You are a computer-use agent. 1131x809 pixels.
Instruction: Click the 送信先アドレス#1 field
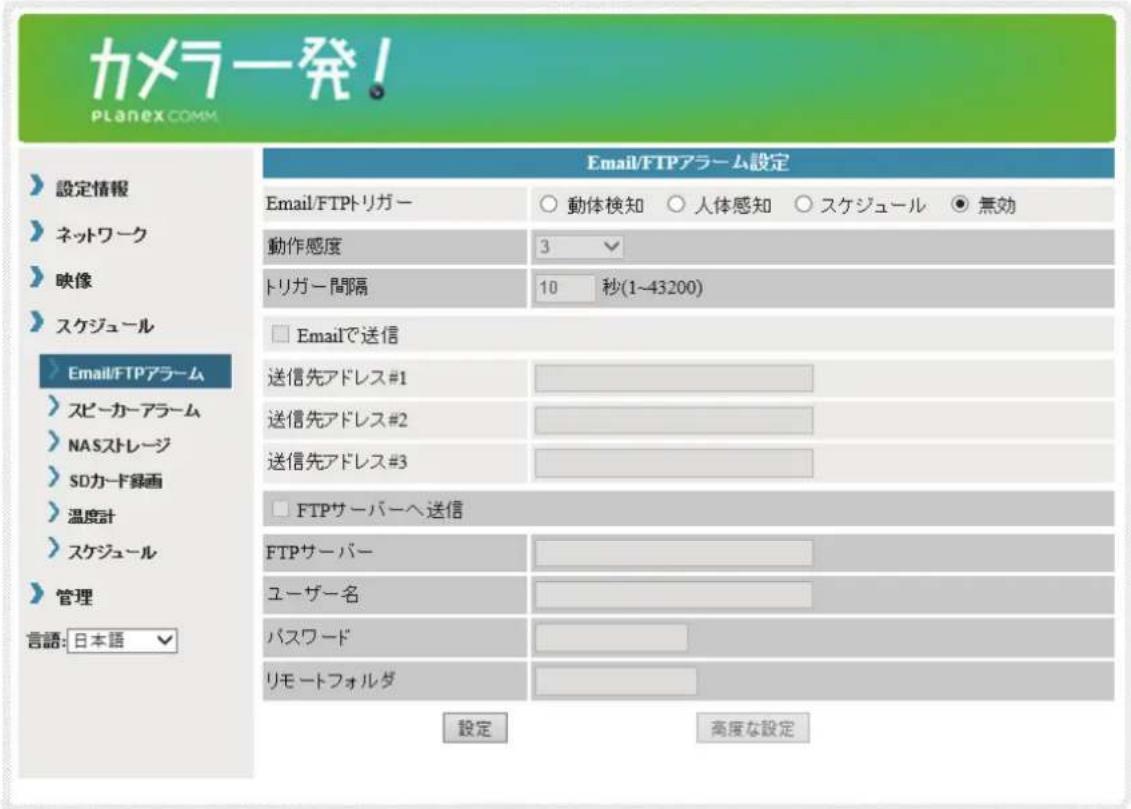pyautogui.click(x=674, y=378)
